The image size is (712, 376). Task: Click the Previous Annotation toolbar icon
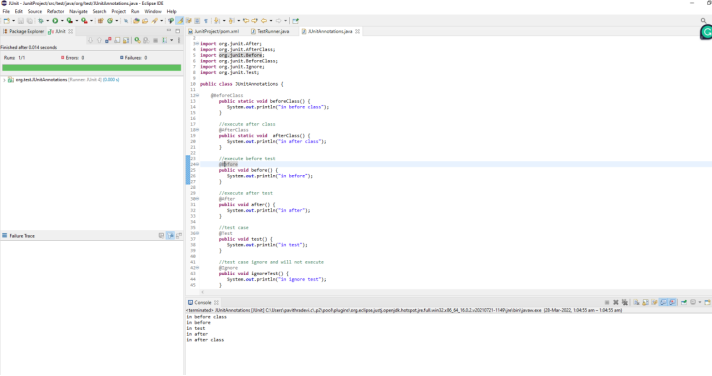231,20
